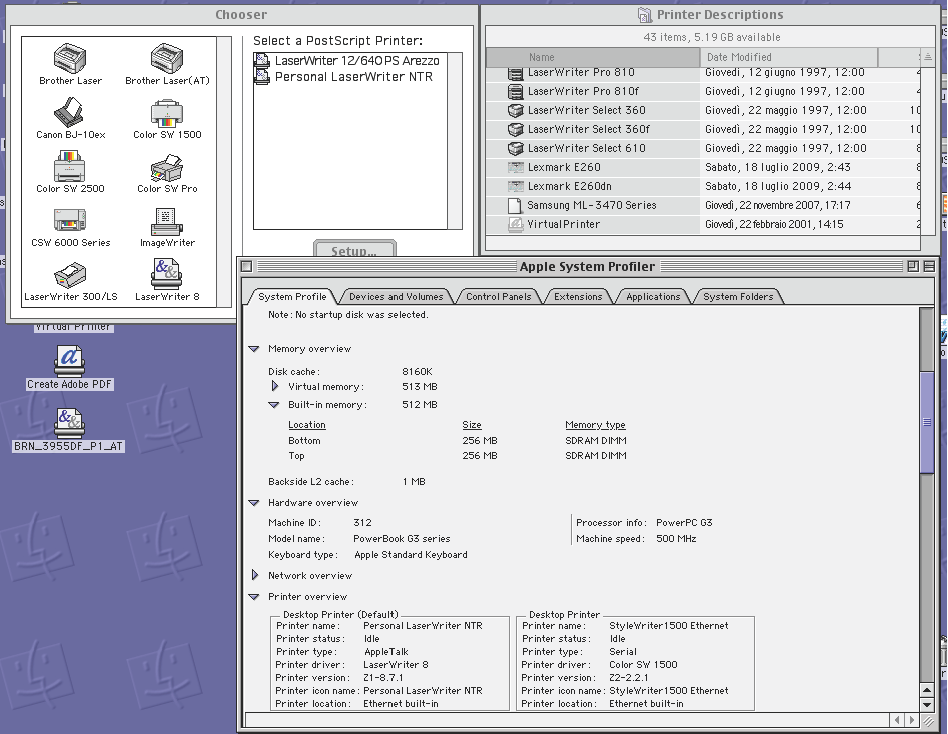Viewport: 948px width, 734px height.
Task: Click the horizontal scroll right arrow
Action: tap(912, 719)
